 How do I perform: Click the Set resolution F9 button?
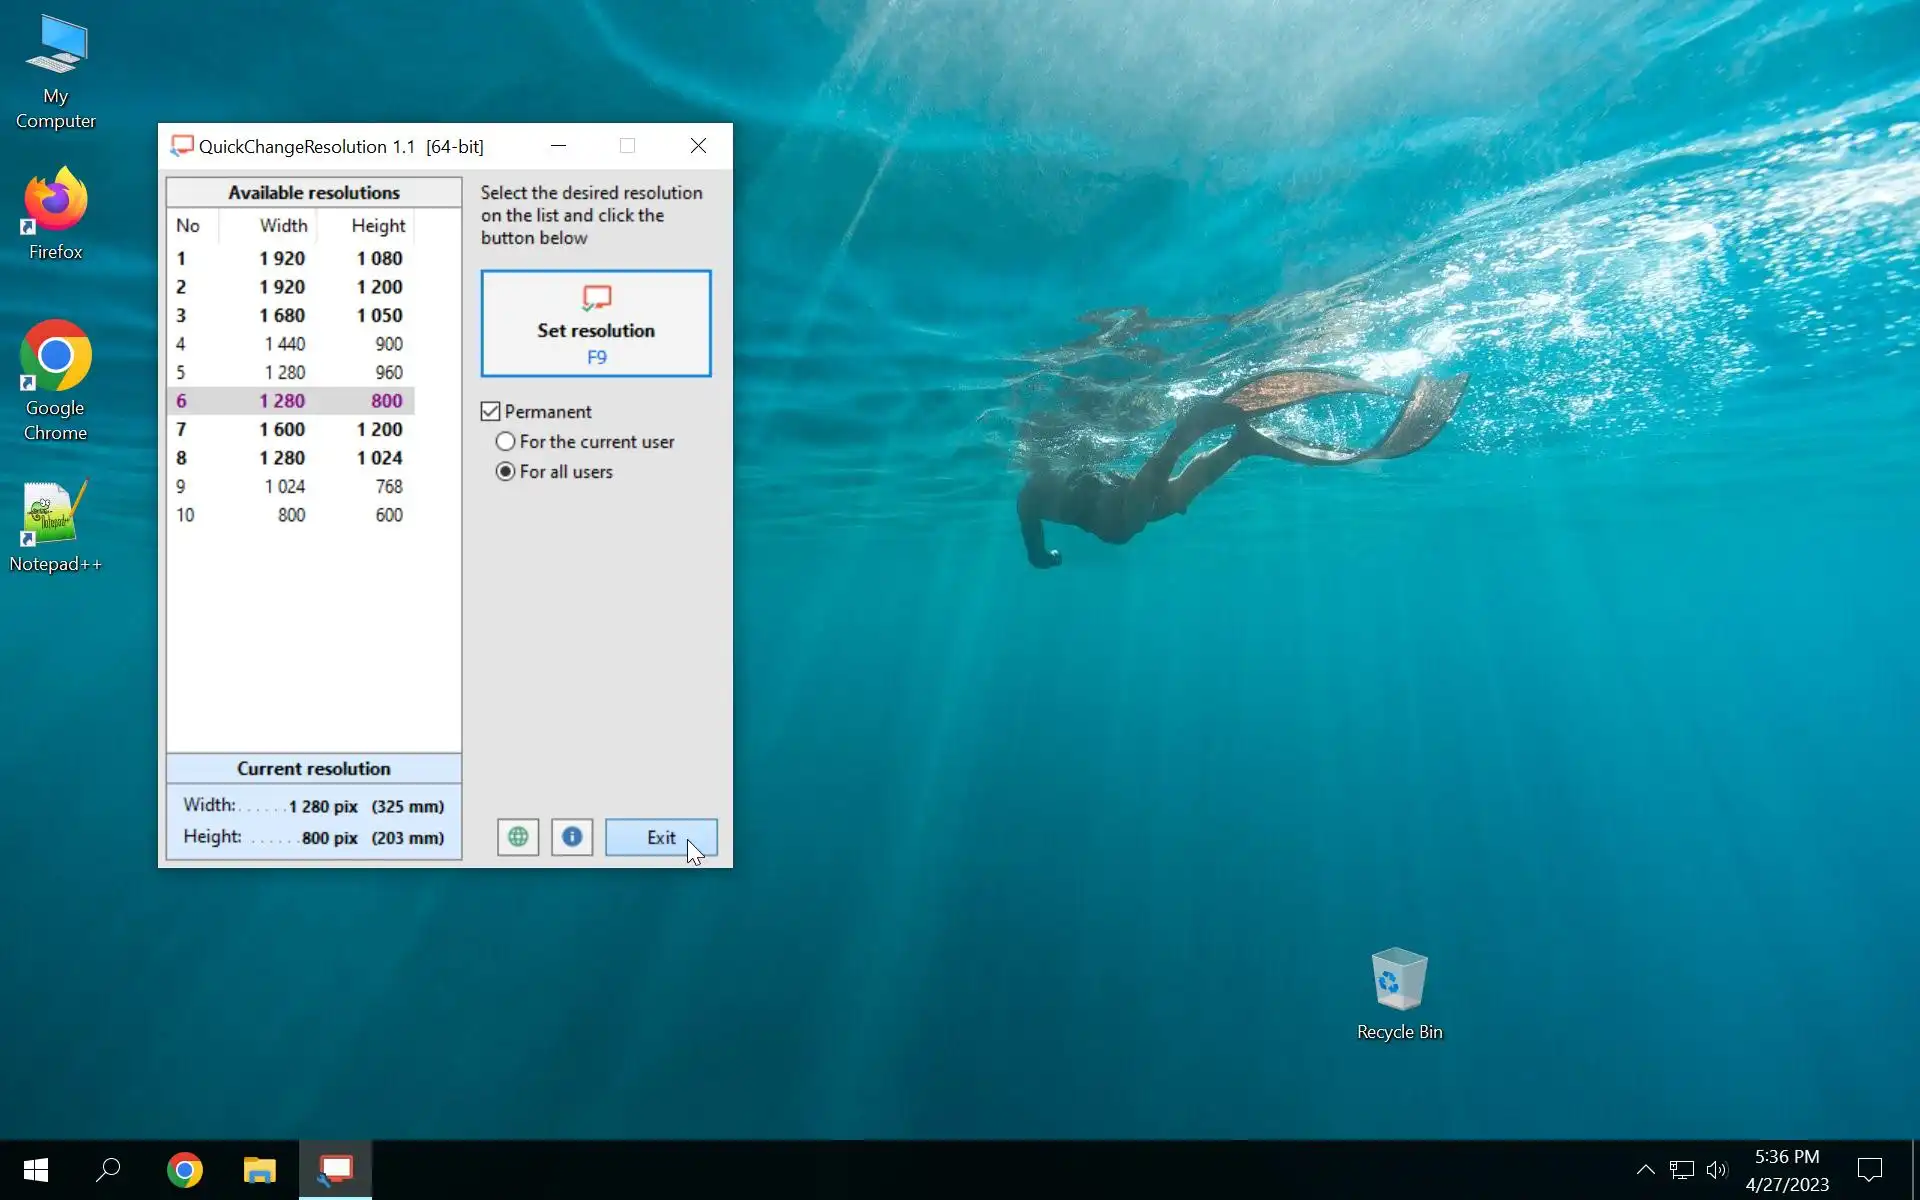point(596,323)
